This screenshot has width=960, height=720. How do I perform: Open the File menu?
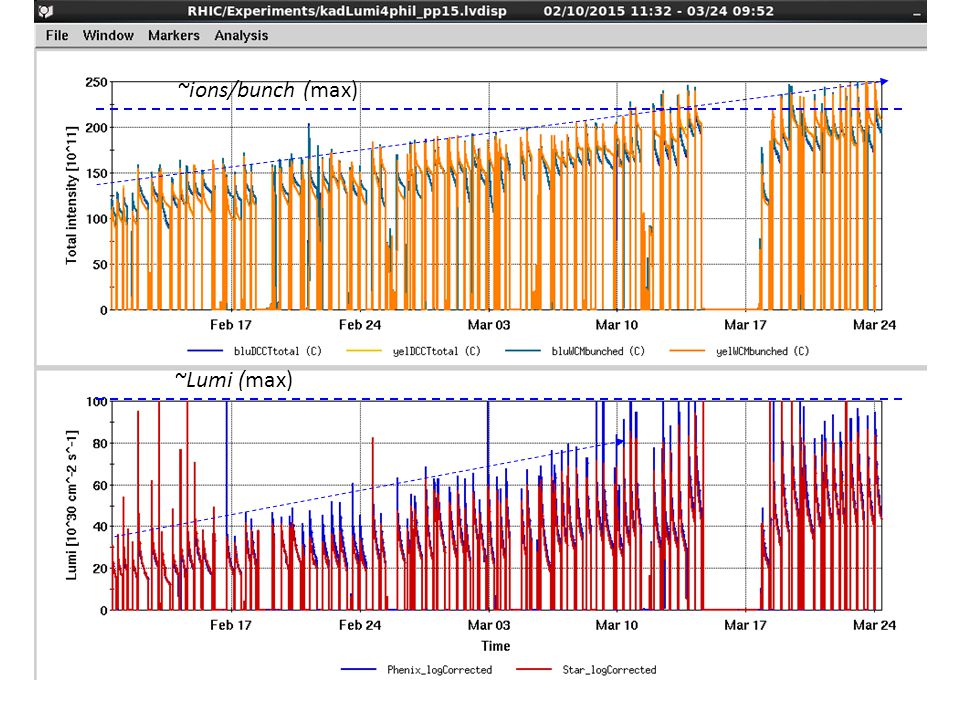pos(57,36)
